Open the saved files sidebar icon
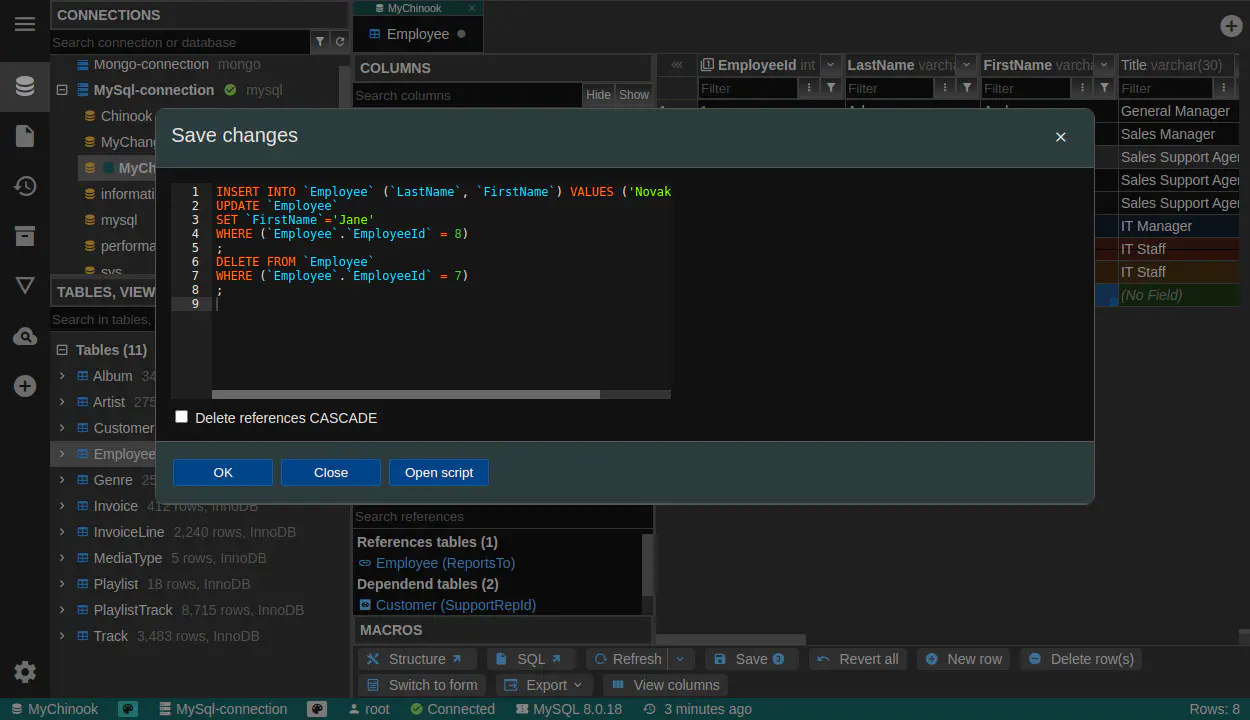Viewport: 1250px width, 720px height. coord(25,136)
